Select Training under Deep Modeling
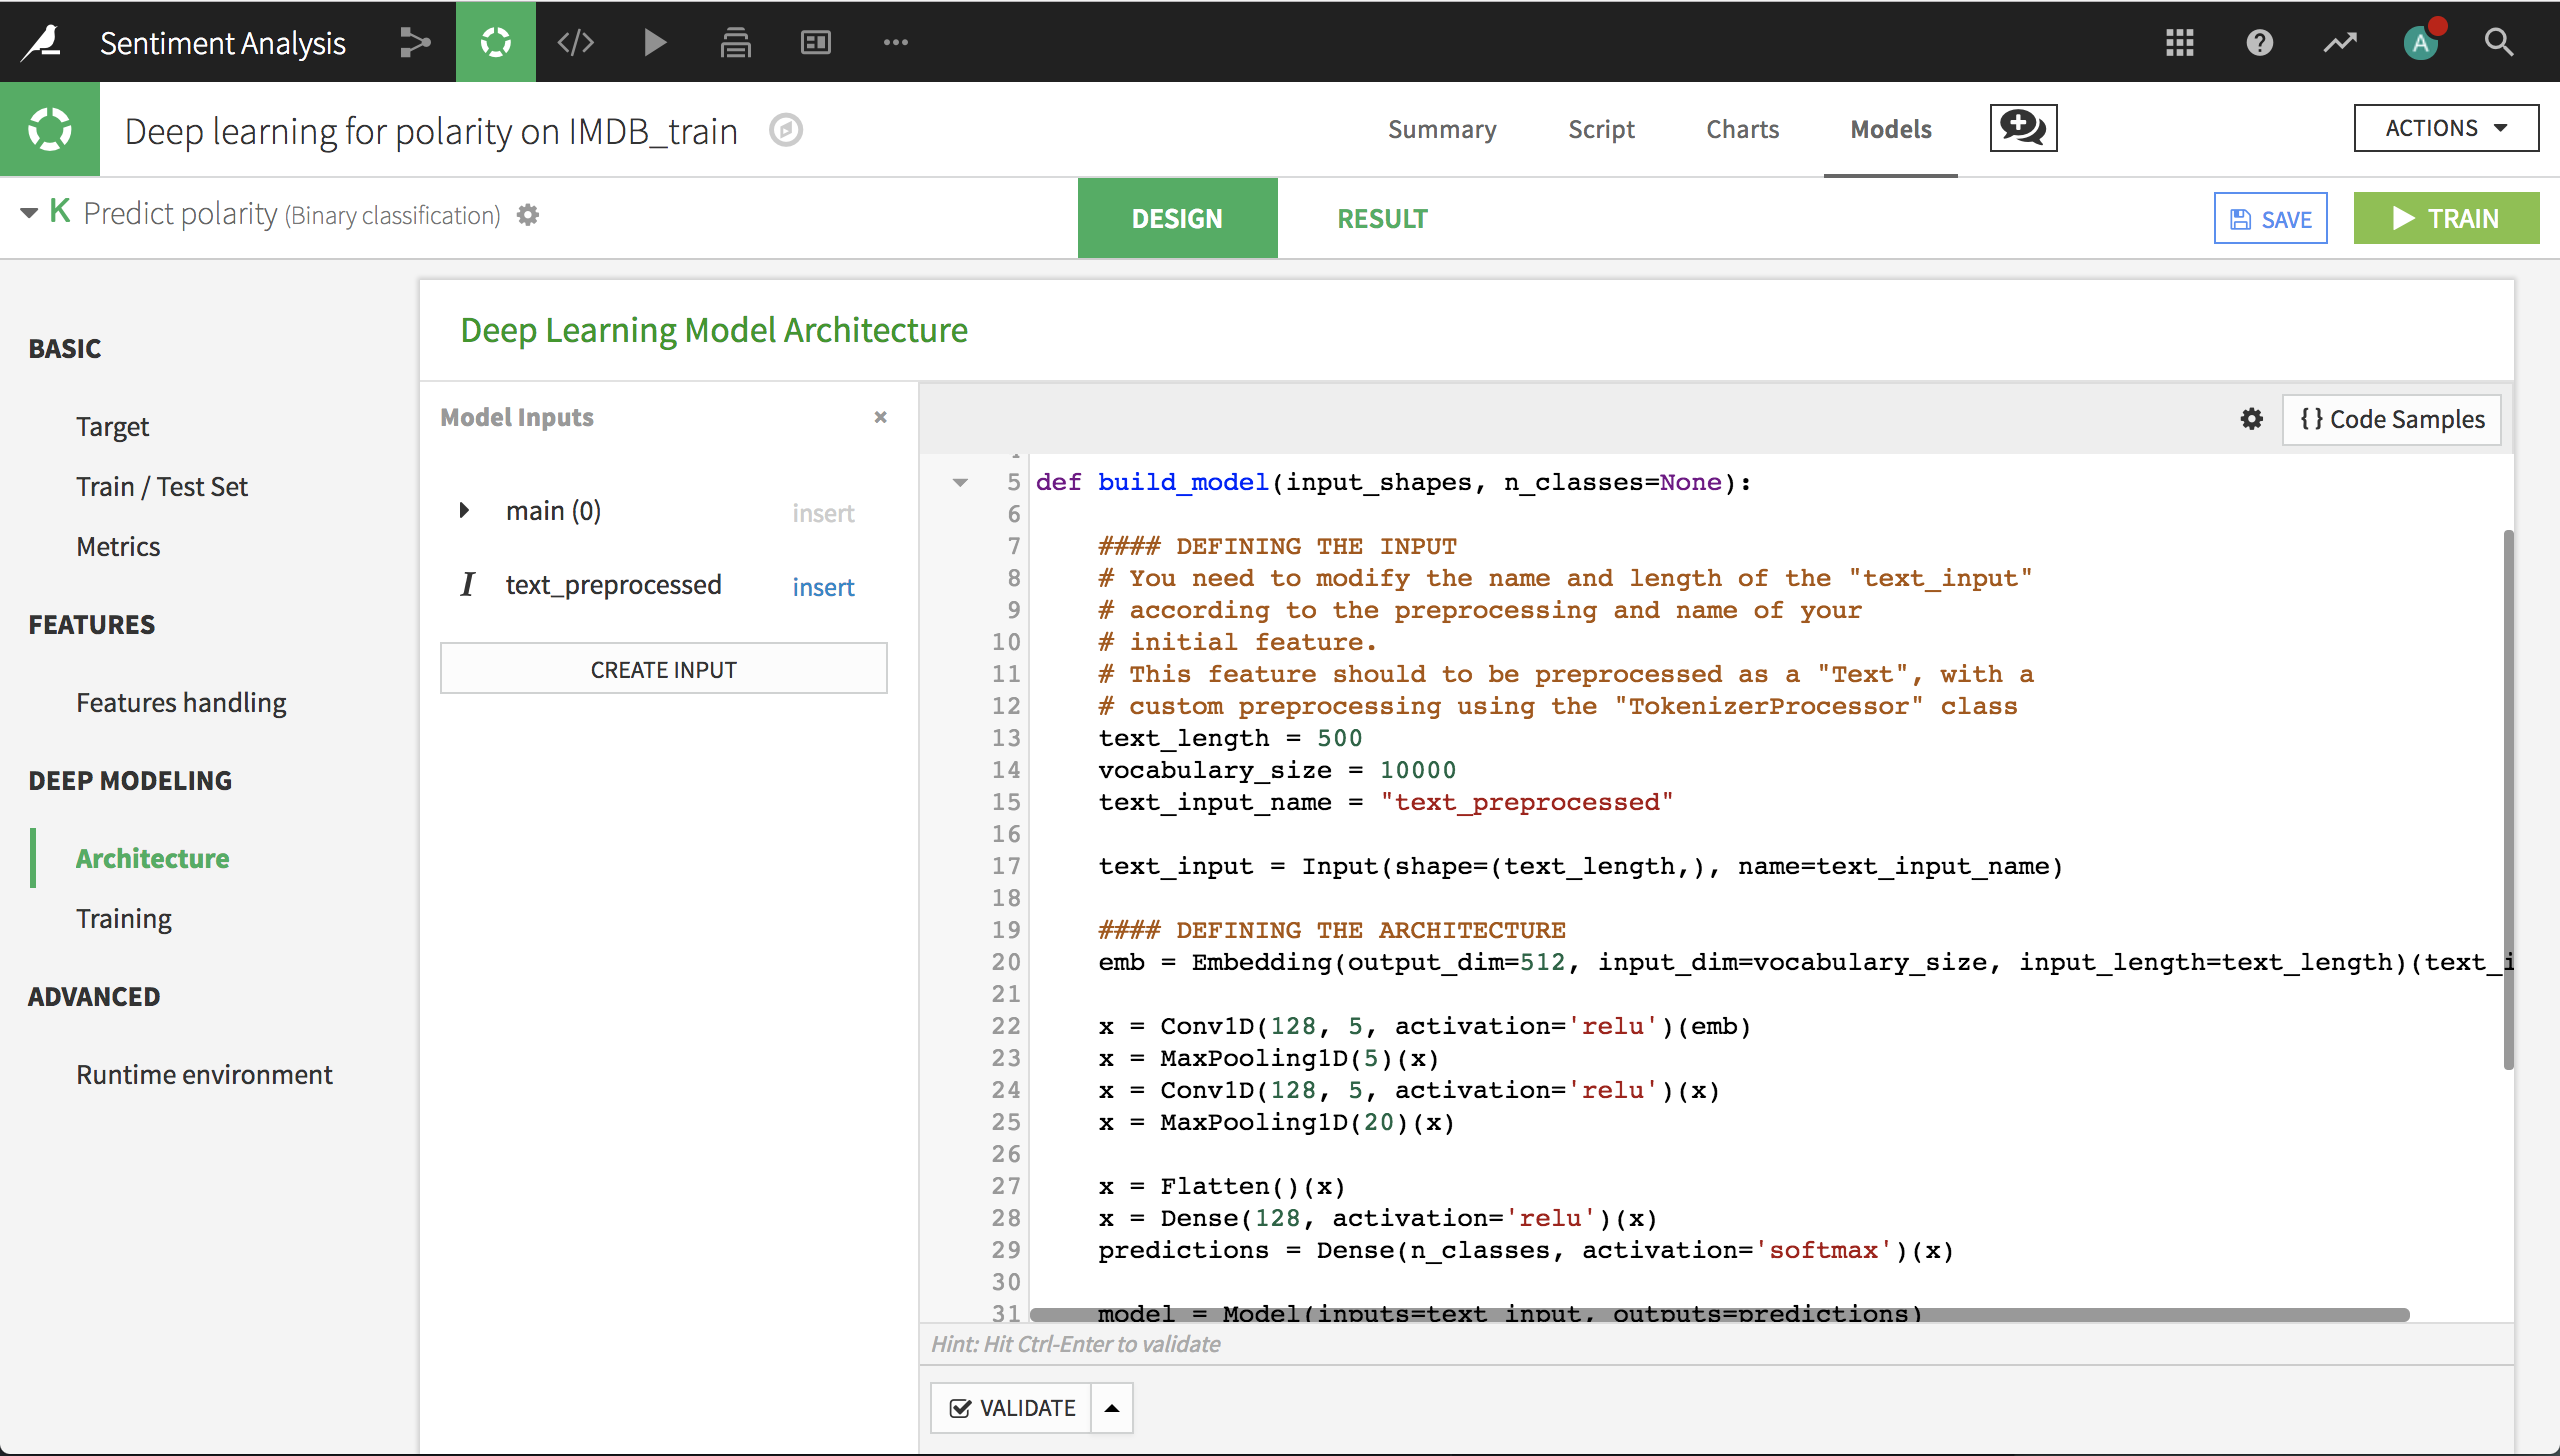The image size is (2560, 1456). click(123, 916)
